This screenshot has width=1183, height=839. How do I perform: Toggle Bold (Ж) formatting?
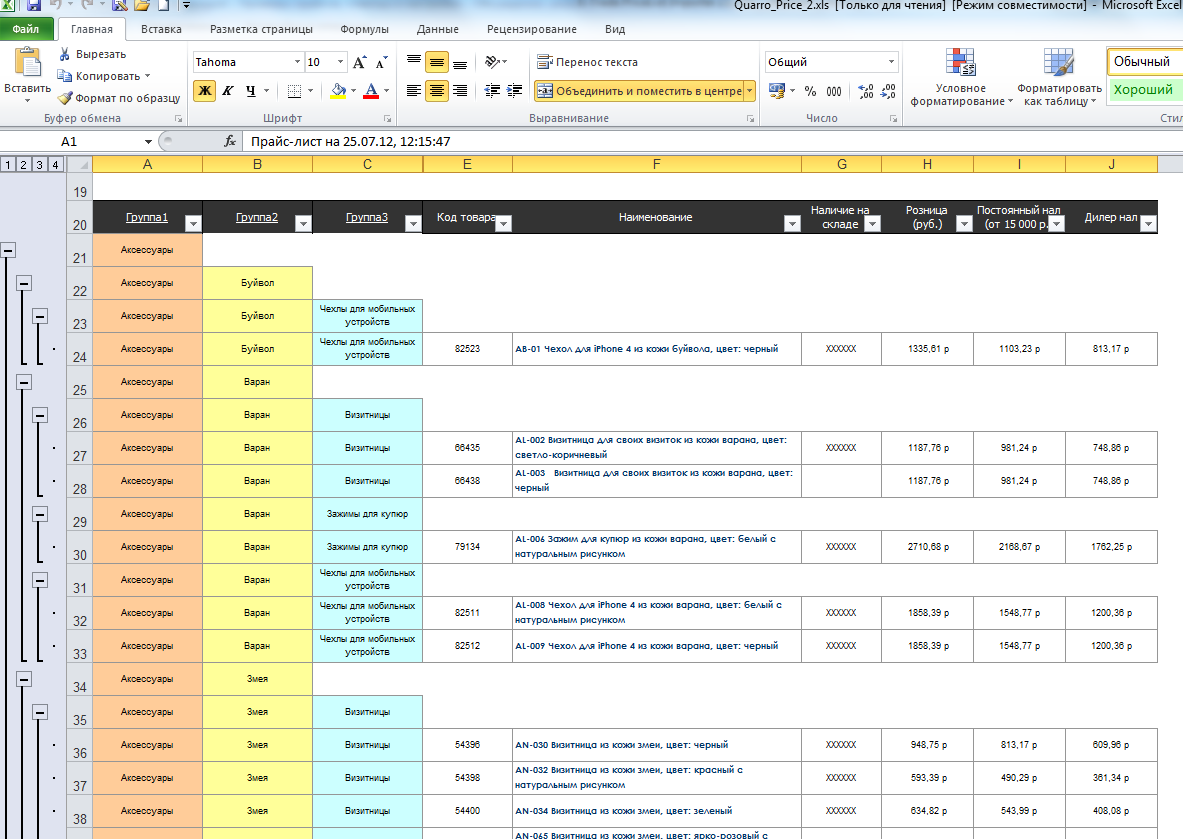pyautogui.click(x=204, y=91)
